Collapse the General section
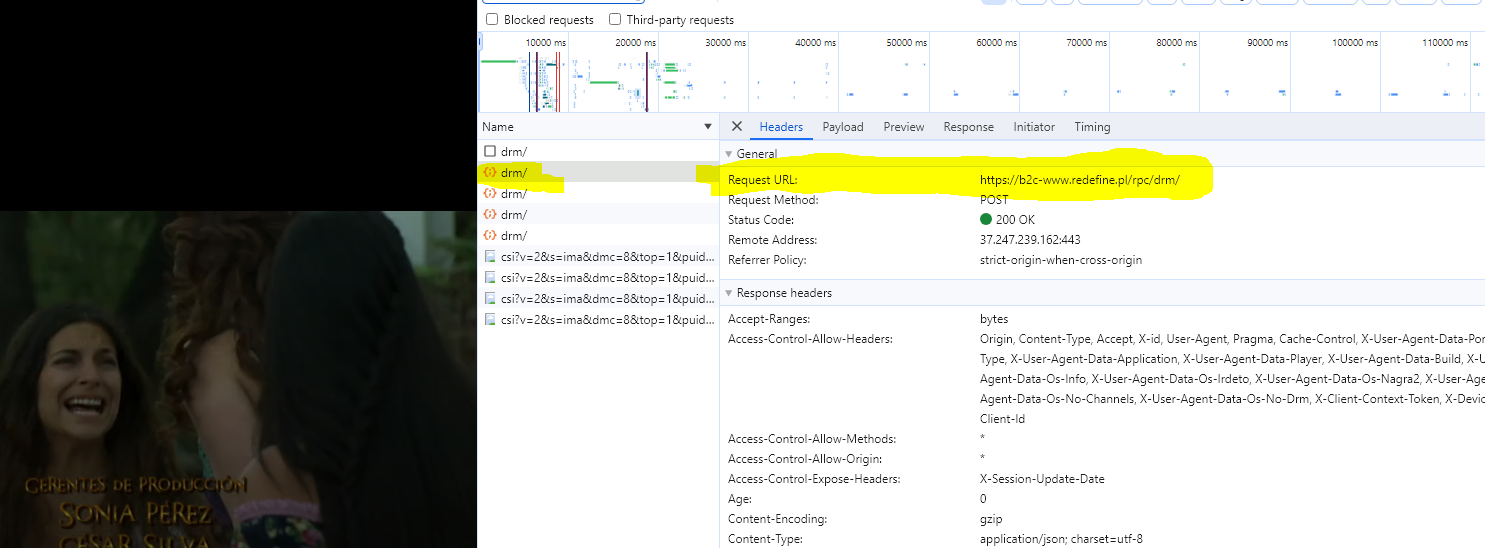The width and height of the screenshot is (1485, 548). (729, 154)
